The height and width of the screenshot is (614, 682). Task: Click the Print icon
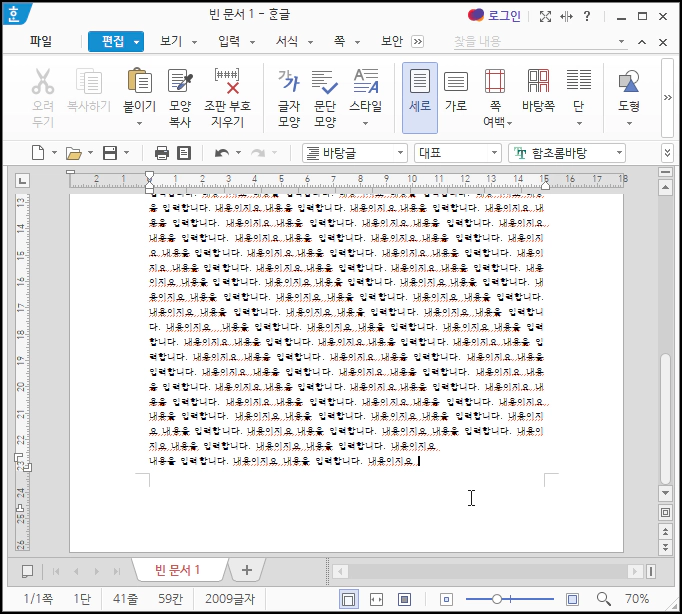click(162, 153)
